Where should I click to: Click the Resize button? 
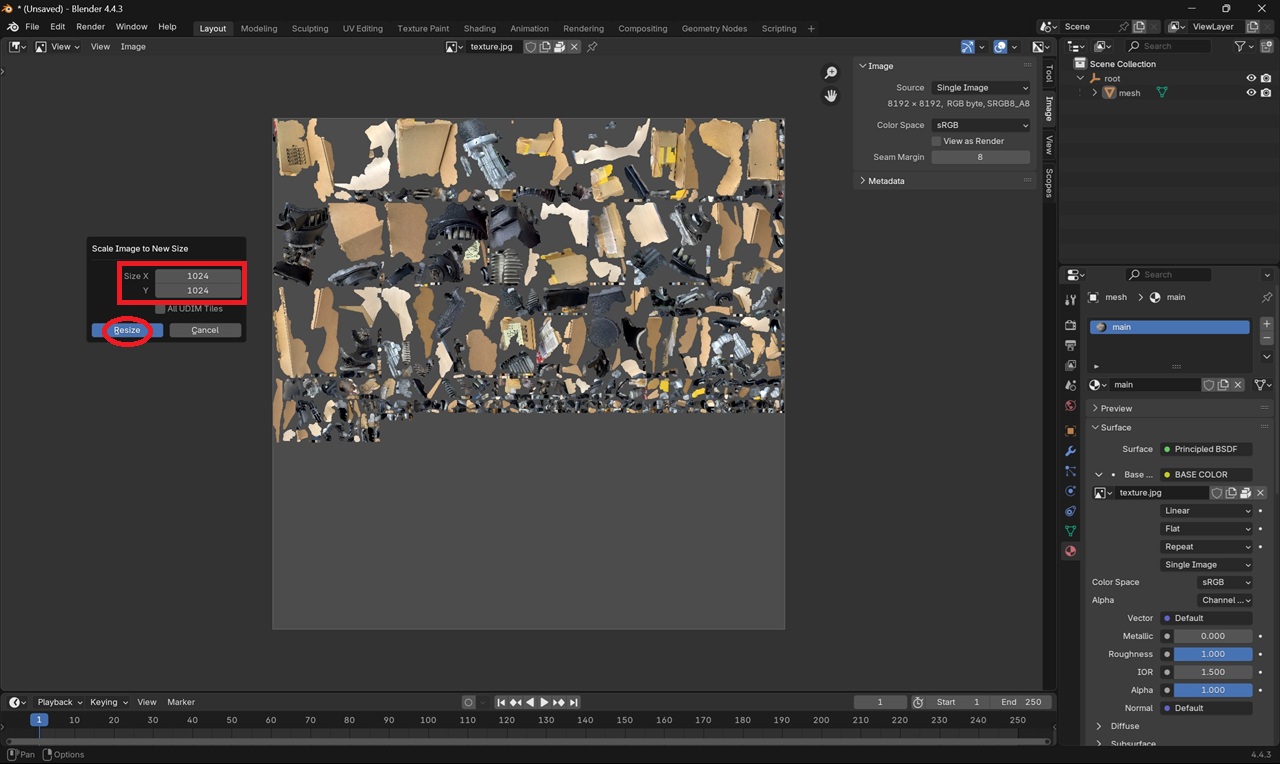127,330
